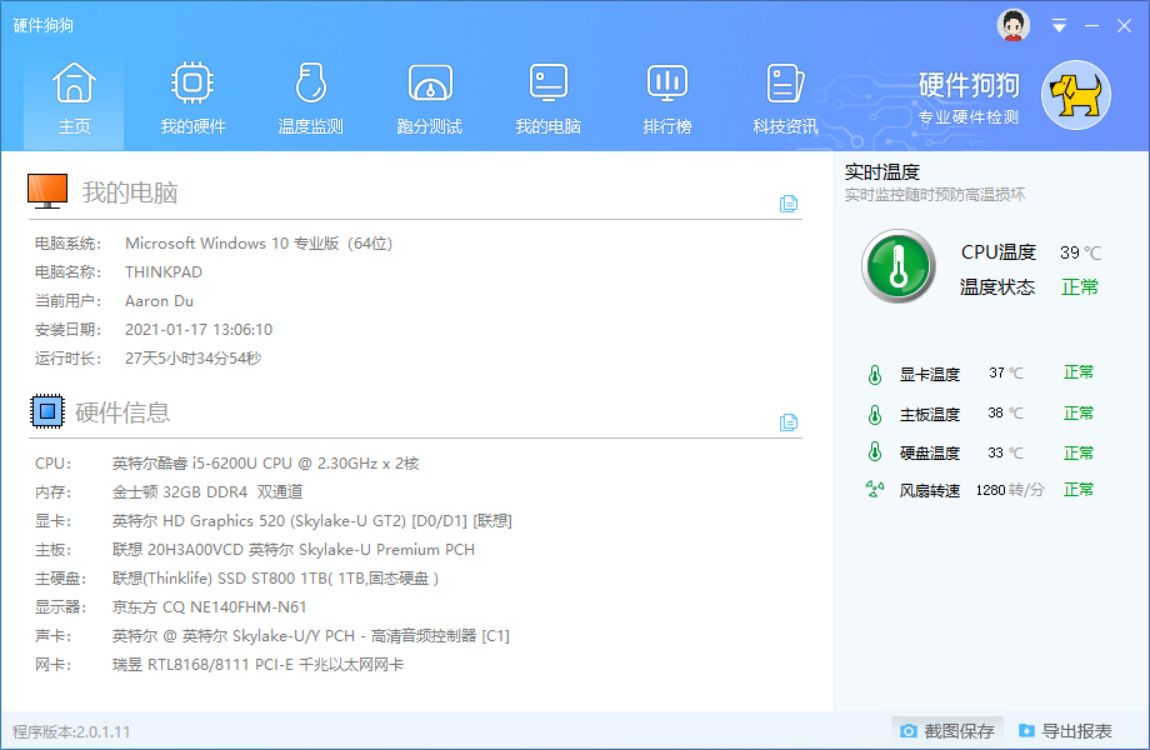Viewport: 1150px width, 750px height.
Task: Switch to the 排行榜 ranking tab
Action: tap(666, 95)
